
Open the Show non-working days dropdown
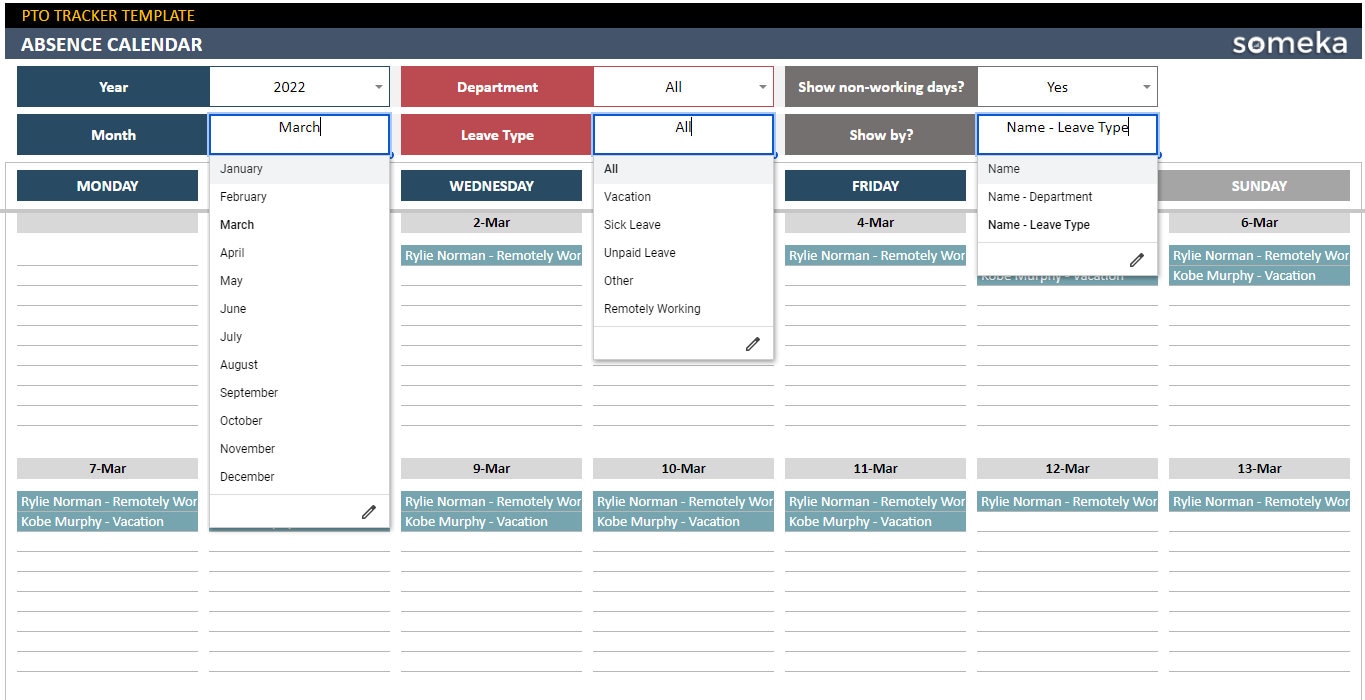click(x=1145, y=86)
